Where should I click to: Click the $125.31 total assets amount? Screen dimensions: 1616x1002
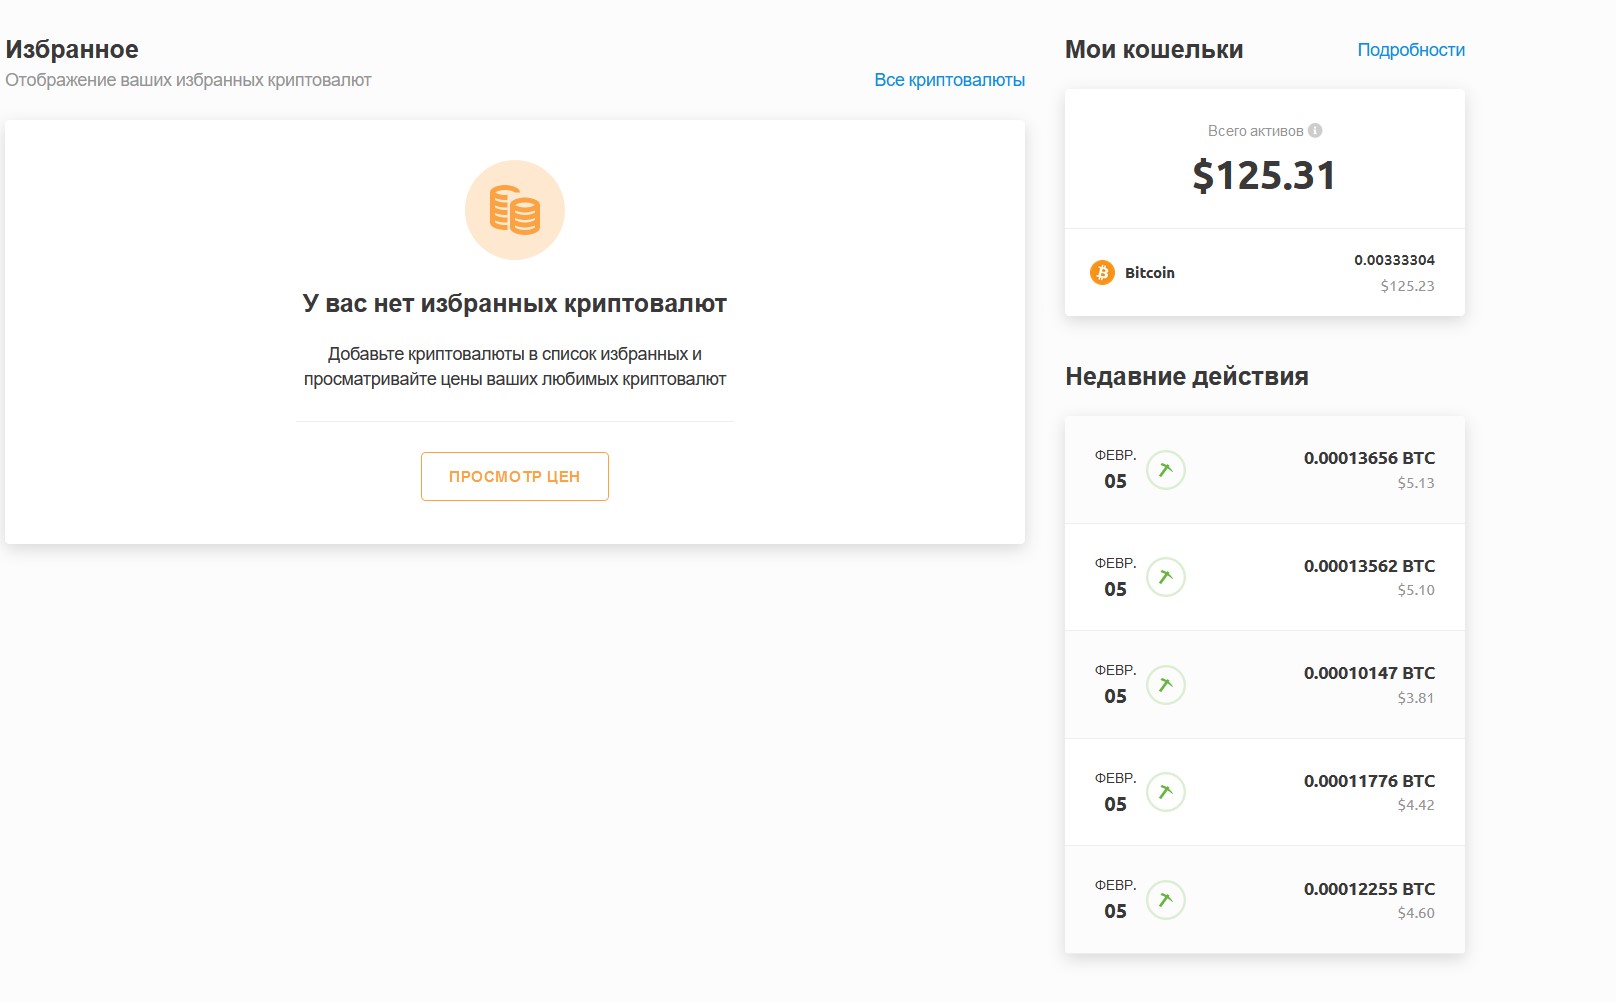point(1264,176)
